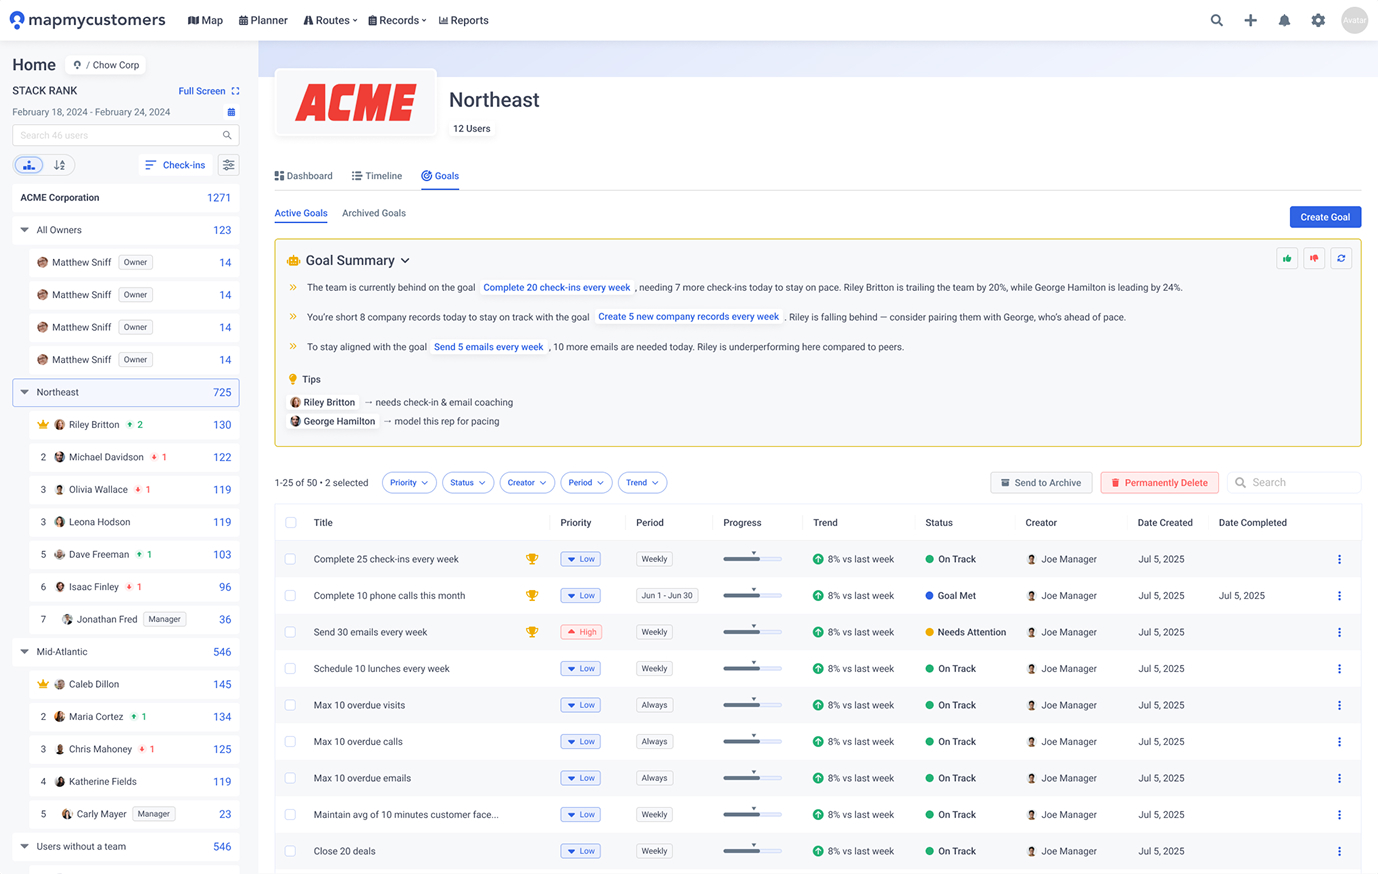Click the thumbs down feedback icon
The width and height of the screenshot is (1378, 874).
click(x=1314, y=259)
